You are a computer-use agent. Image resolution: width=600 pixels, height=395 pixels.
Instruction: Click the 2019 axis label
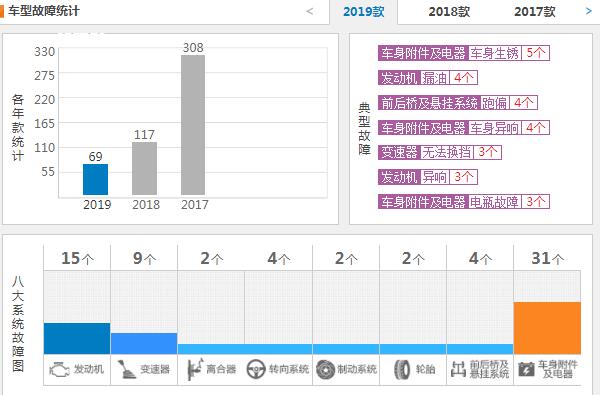[x=97, y=205]
